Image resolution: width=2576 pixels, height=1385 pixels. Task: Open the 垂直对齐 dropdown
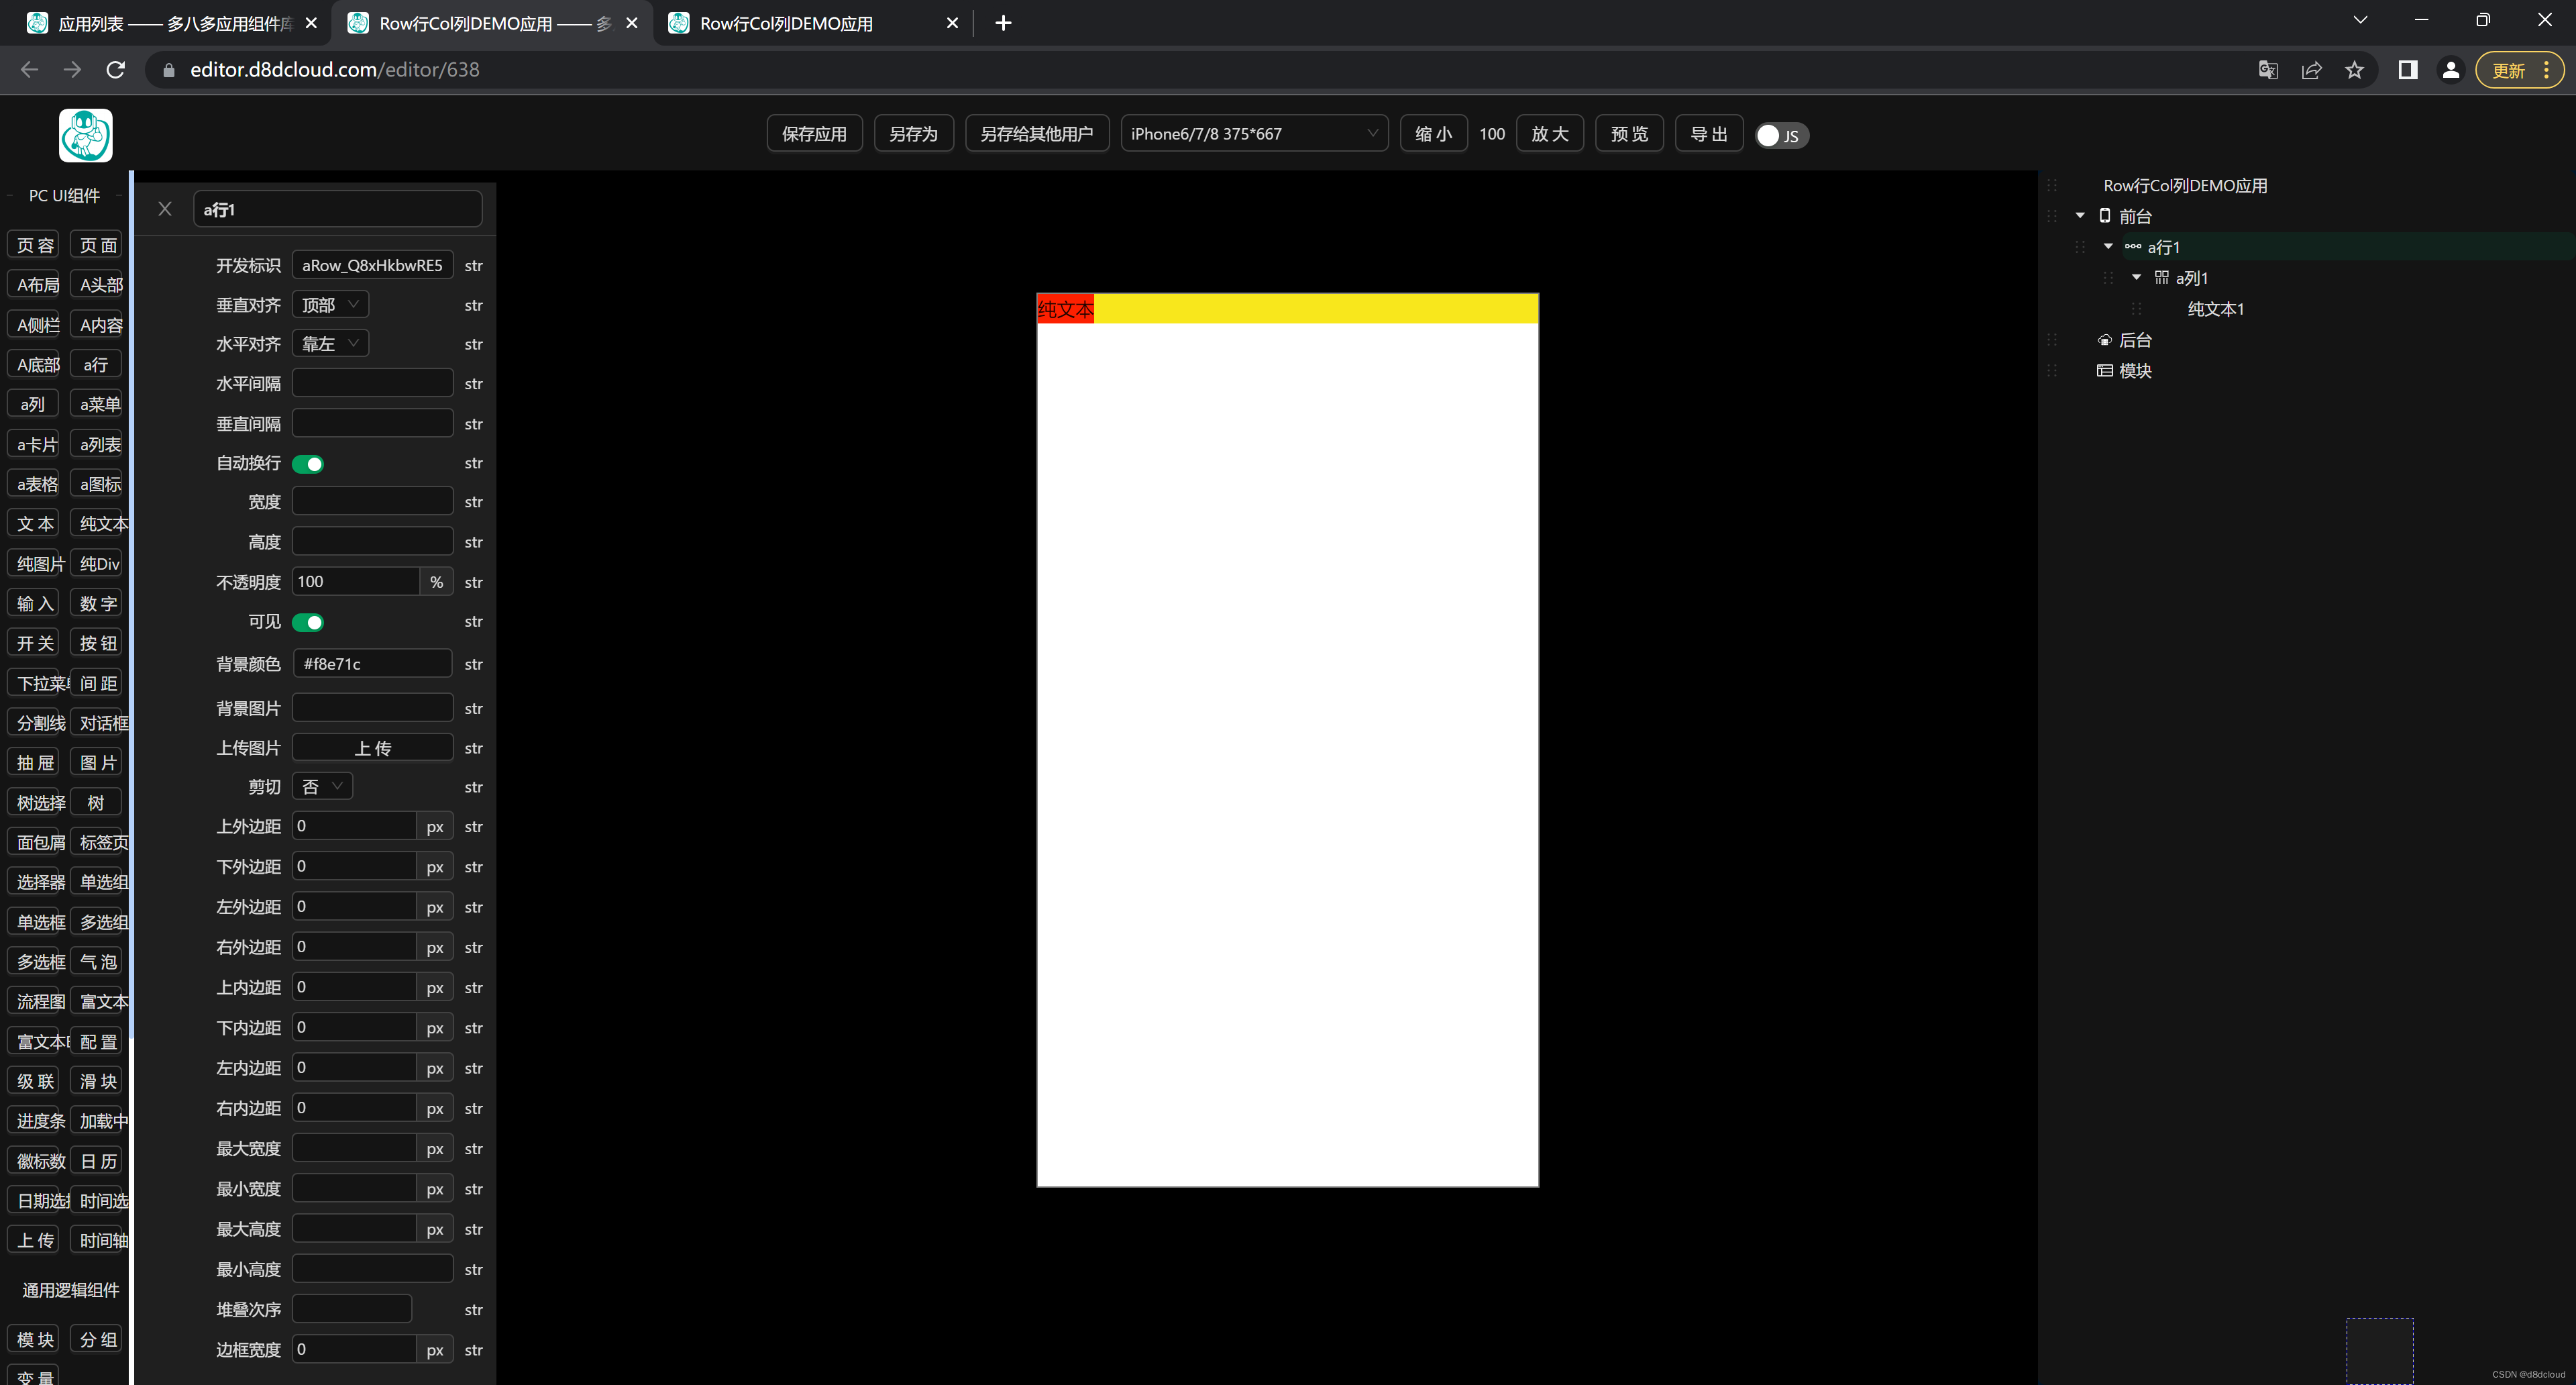click(330, 305)
